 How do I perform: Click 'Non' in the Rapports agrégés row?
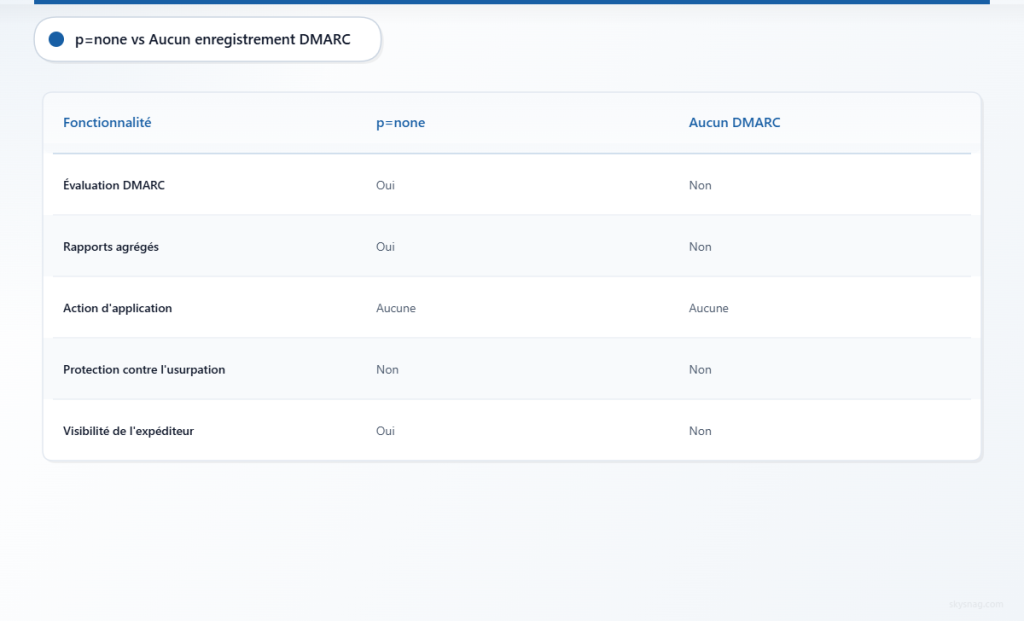pos(700,246)
